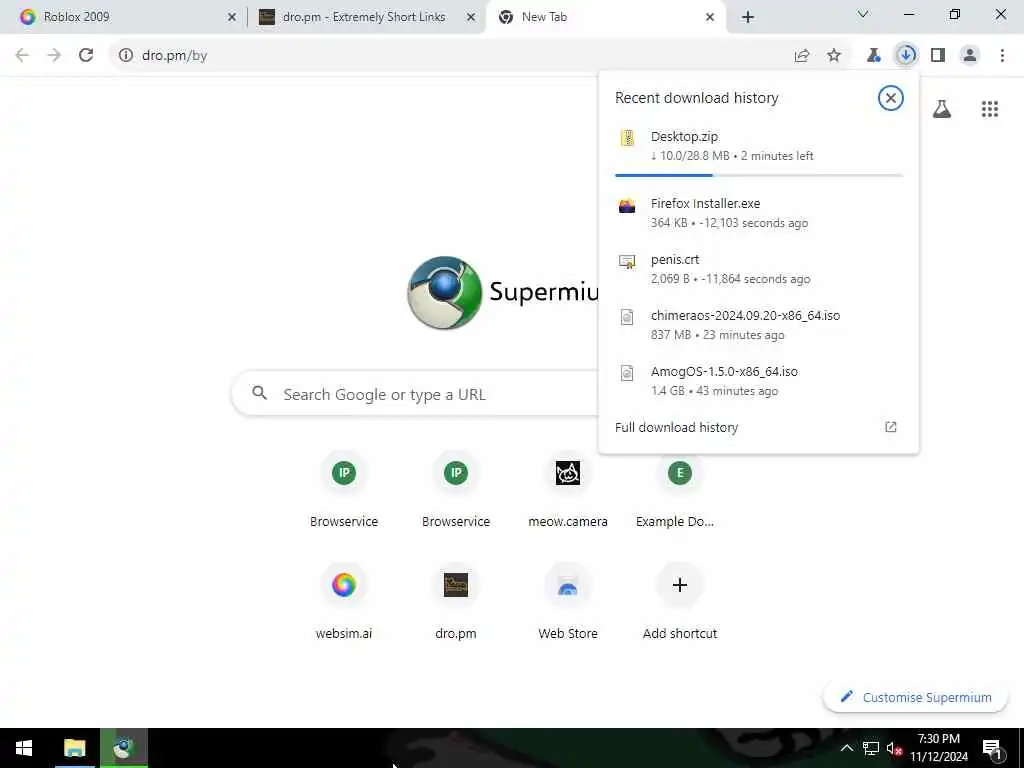Close the dro.pm tab
Viewport: 1024px width, 768px height.
471,18
